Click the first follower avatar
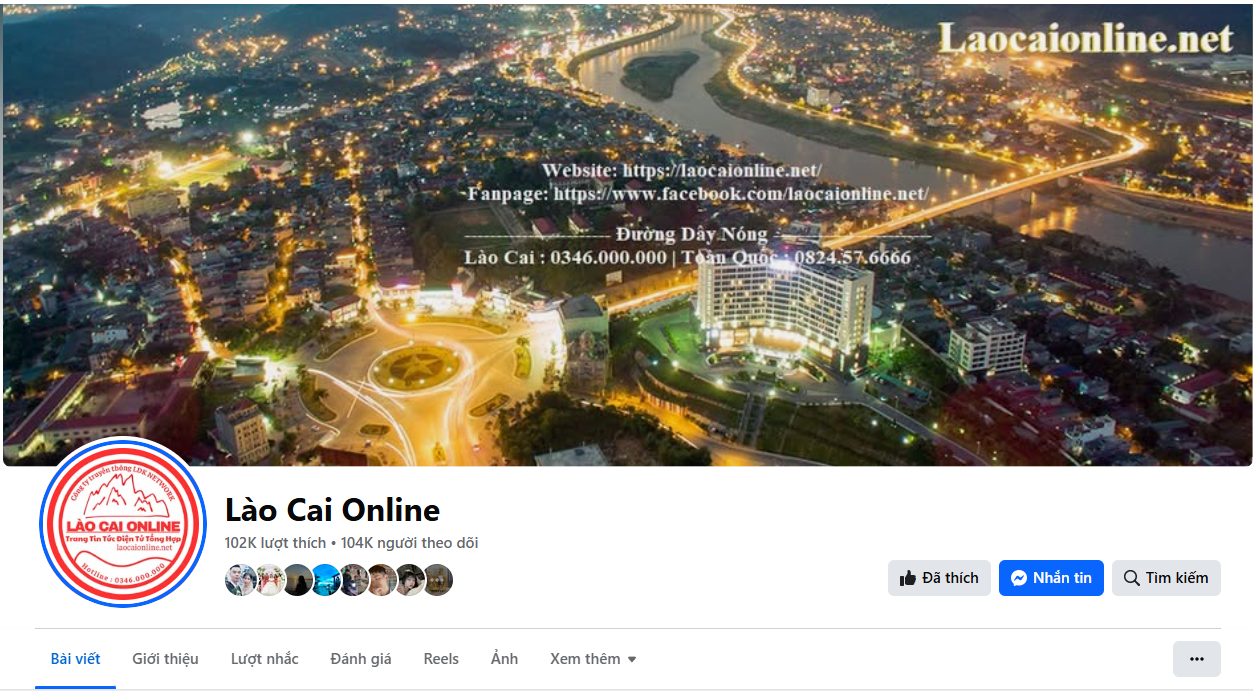This screenshot has height=691, width=1253. coord(240,580)
